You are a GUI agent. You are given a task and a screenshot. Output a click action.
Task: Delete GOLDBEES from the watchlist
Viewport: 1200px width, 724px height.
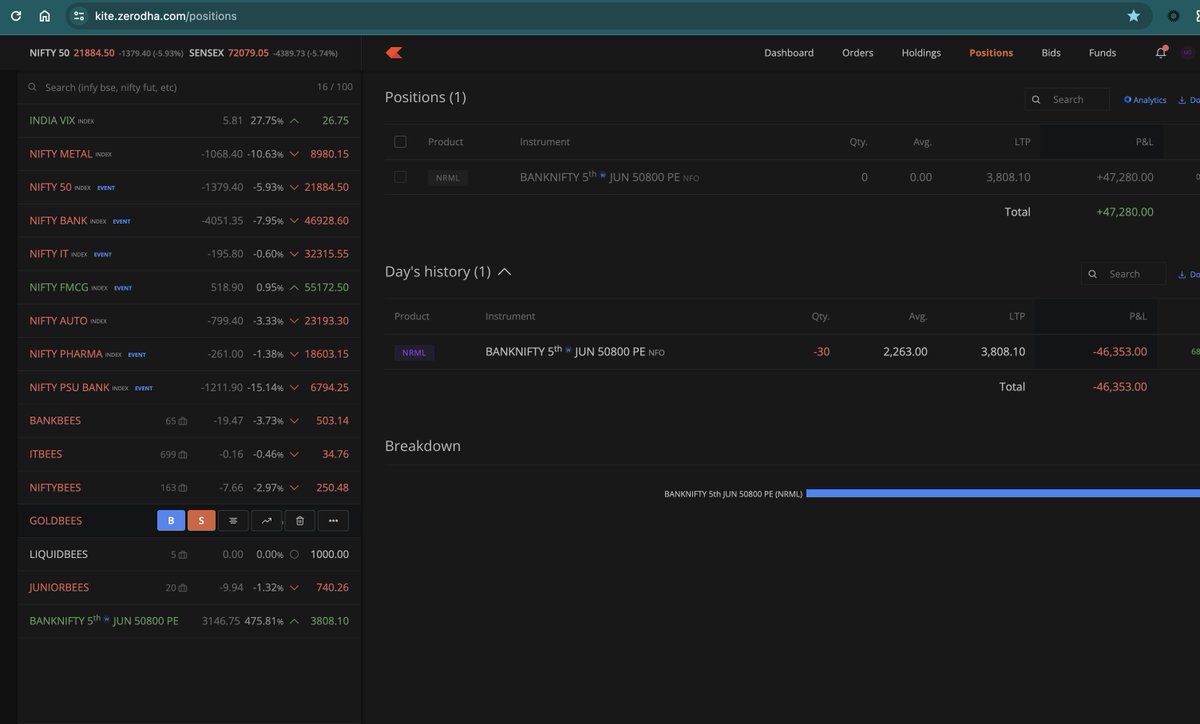(x=300, y=520)
